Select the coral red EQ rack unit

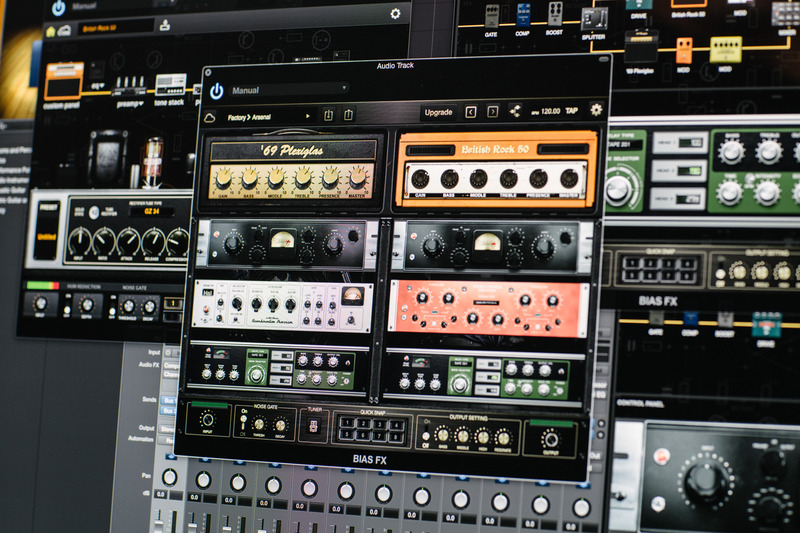coord(488,309)
